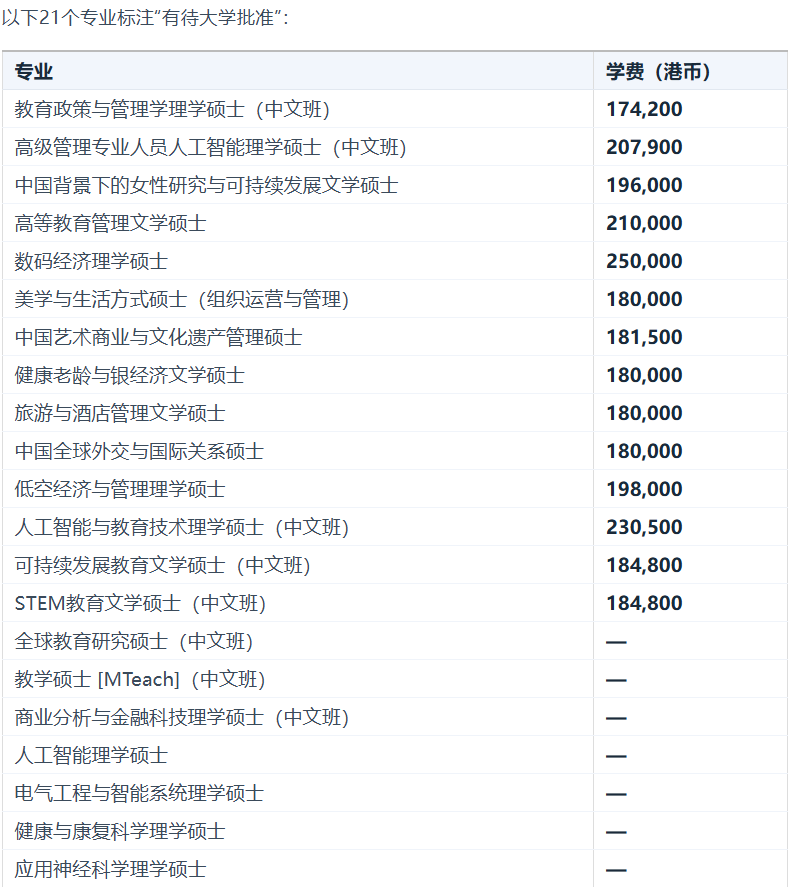Click STEM教育文学硕士（中文班）text
Viewport: 791px width, 889px height.
(x=140, y=603)
